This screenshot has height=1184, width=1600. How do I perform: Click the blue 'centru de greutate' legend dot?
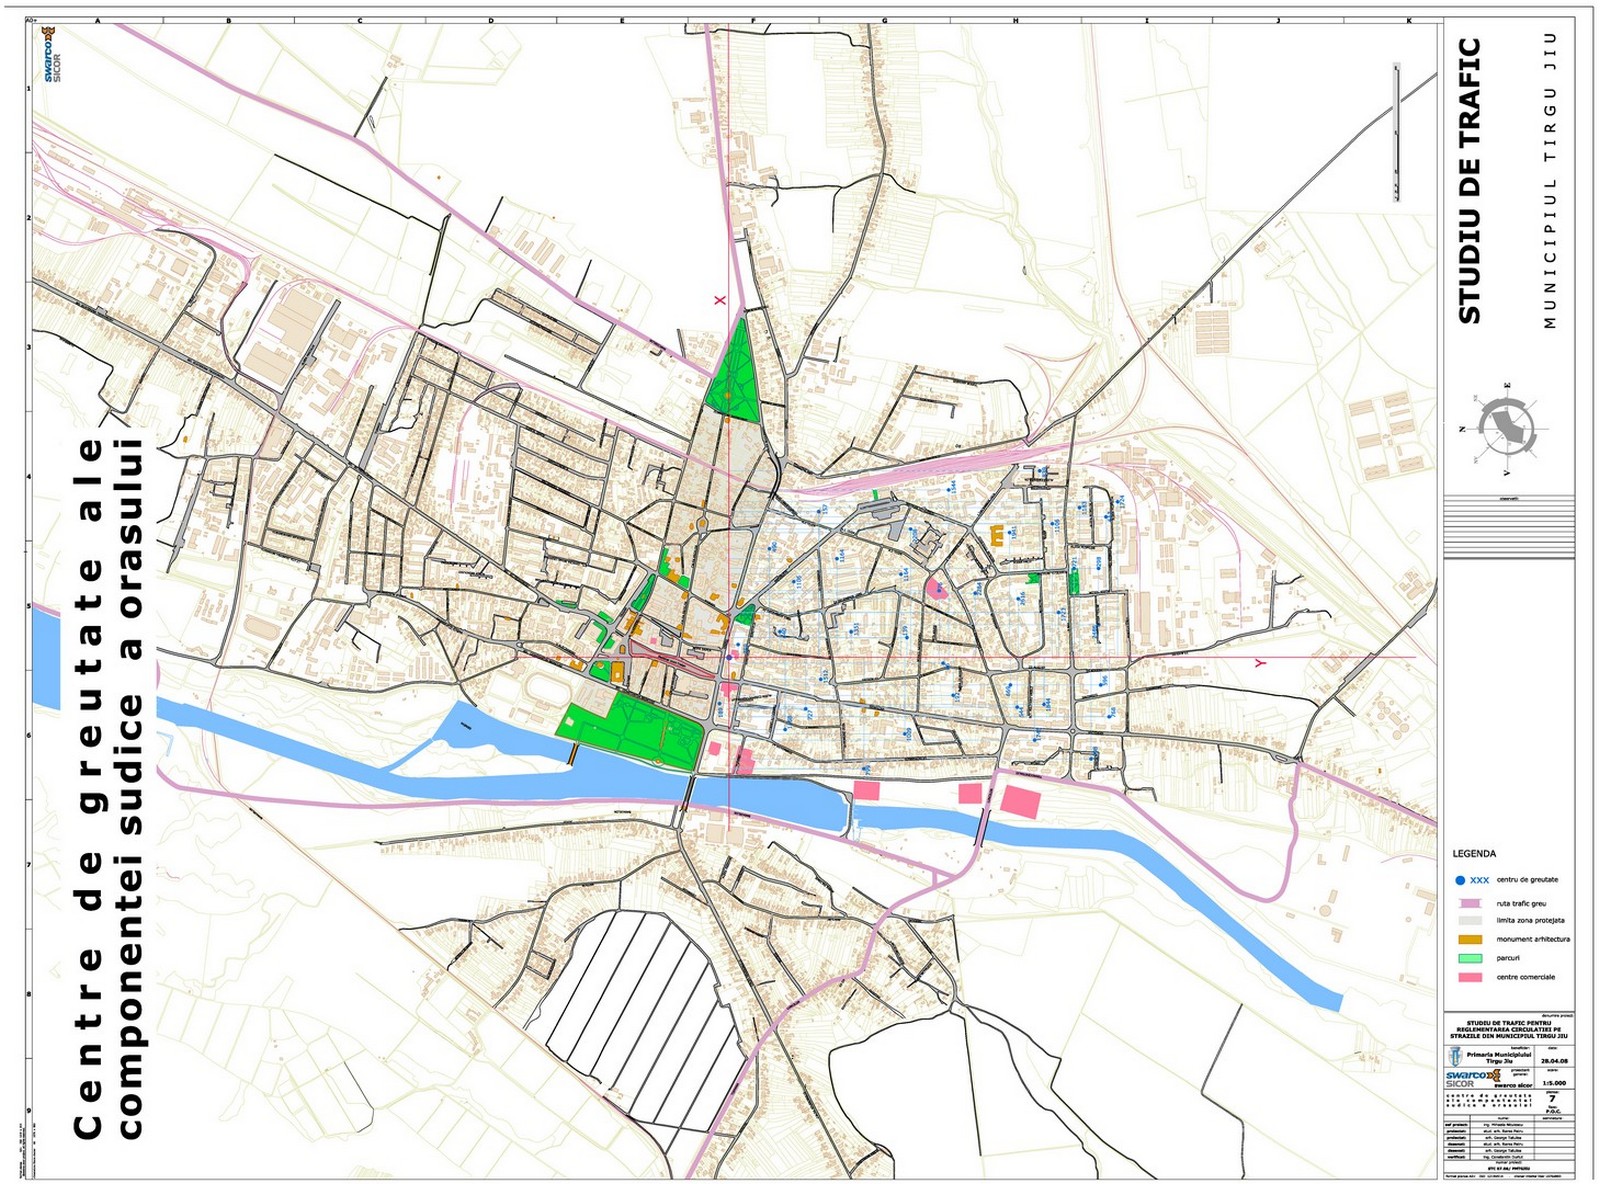tap(1460, 880)
